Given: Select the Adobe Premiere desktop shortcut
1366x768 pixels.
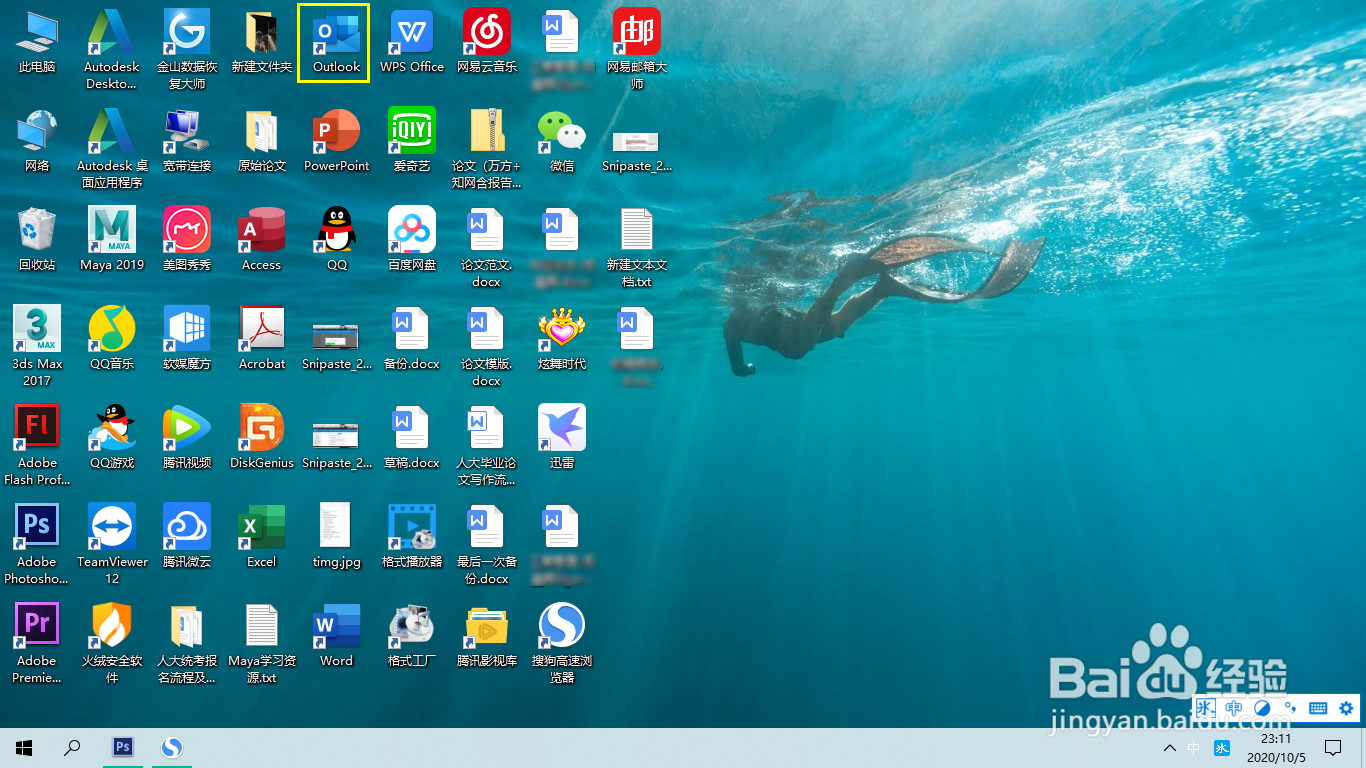Looking at the screenshot, I should 37,643.
